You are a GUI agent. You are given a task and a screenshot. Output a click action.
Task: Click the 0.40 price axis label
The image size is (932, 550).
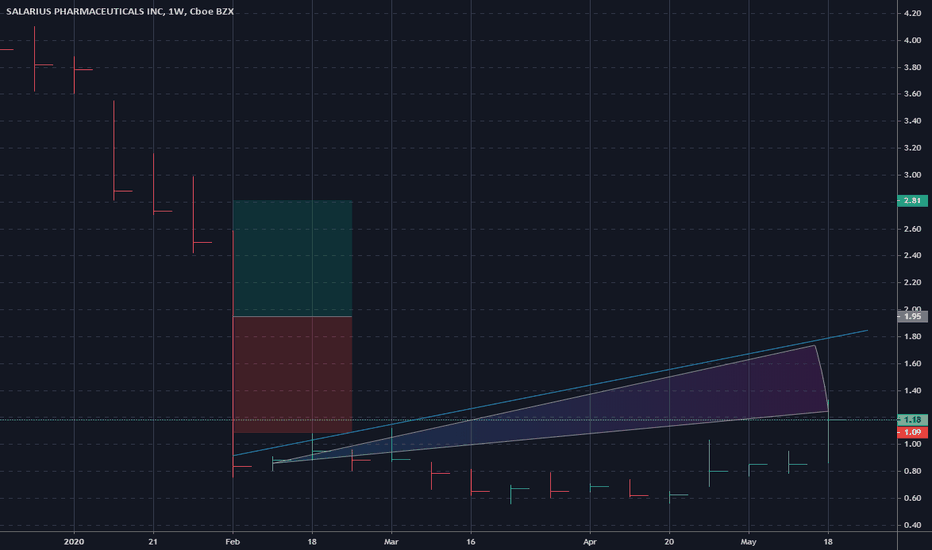coord(912,525)
